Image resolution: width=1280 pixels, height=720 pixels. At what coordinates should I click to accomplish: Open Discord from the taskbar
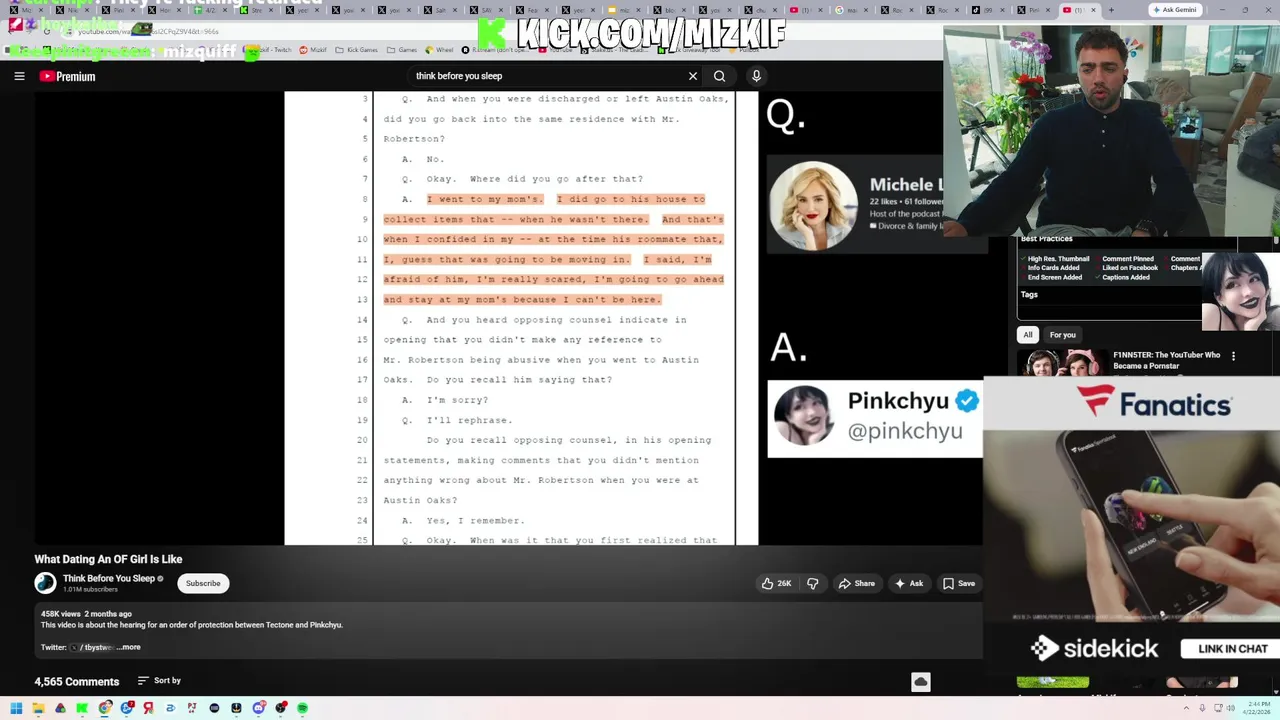point(258,708)
